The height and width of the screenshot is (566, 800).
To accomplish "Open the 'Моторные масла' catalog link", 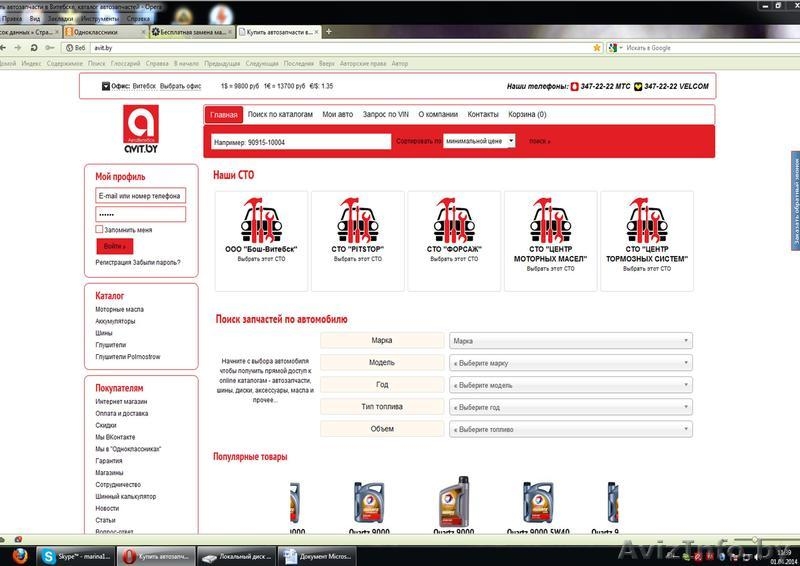I will (x=119, y=310).
